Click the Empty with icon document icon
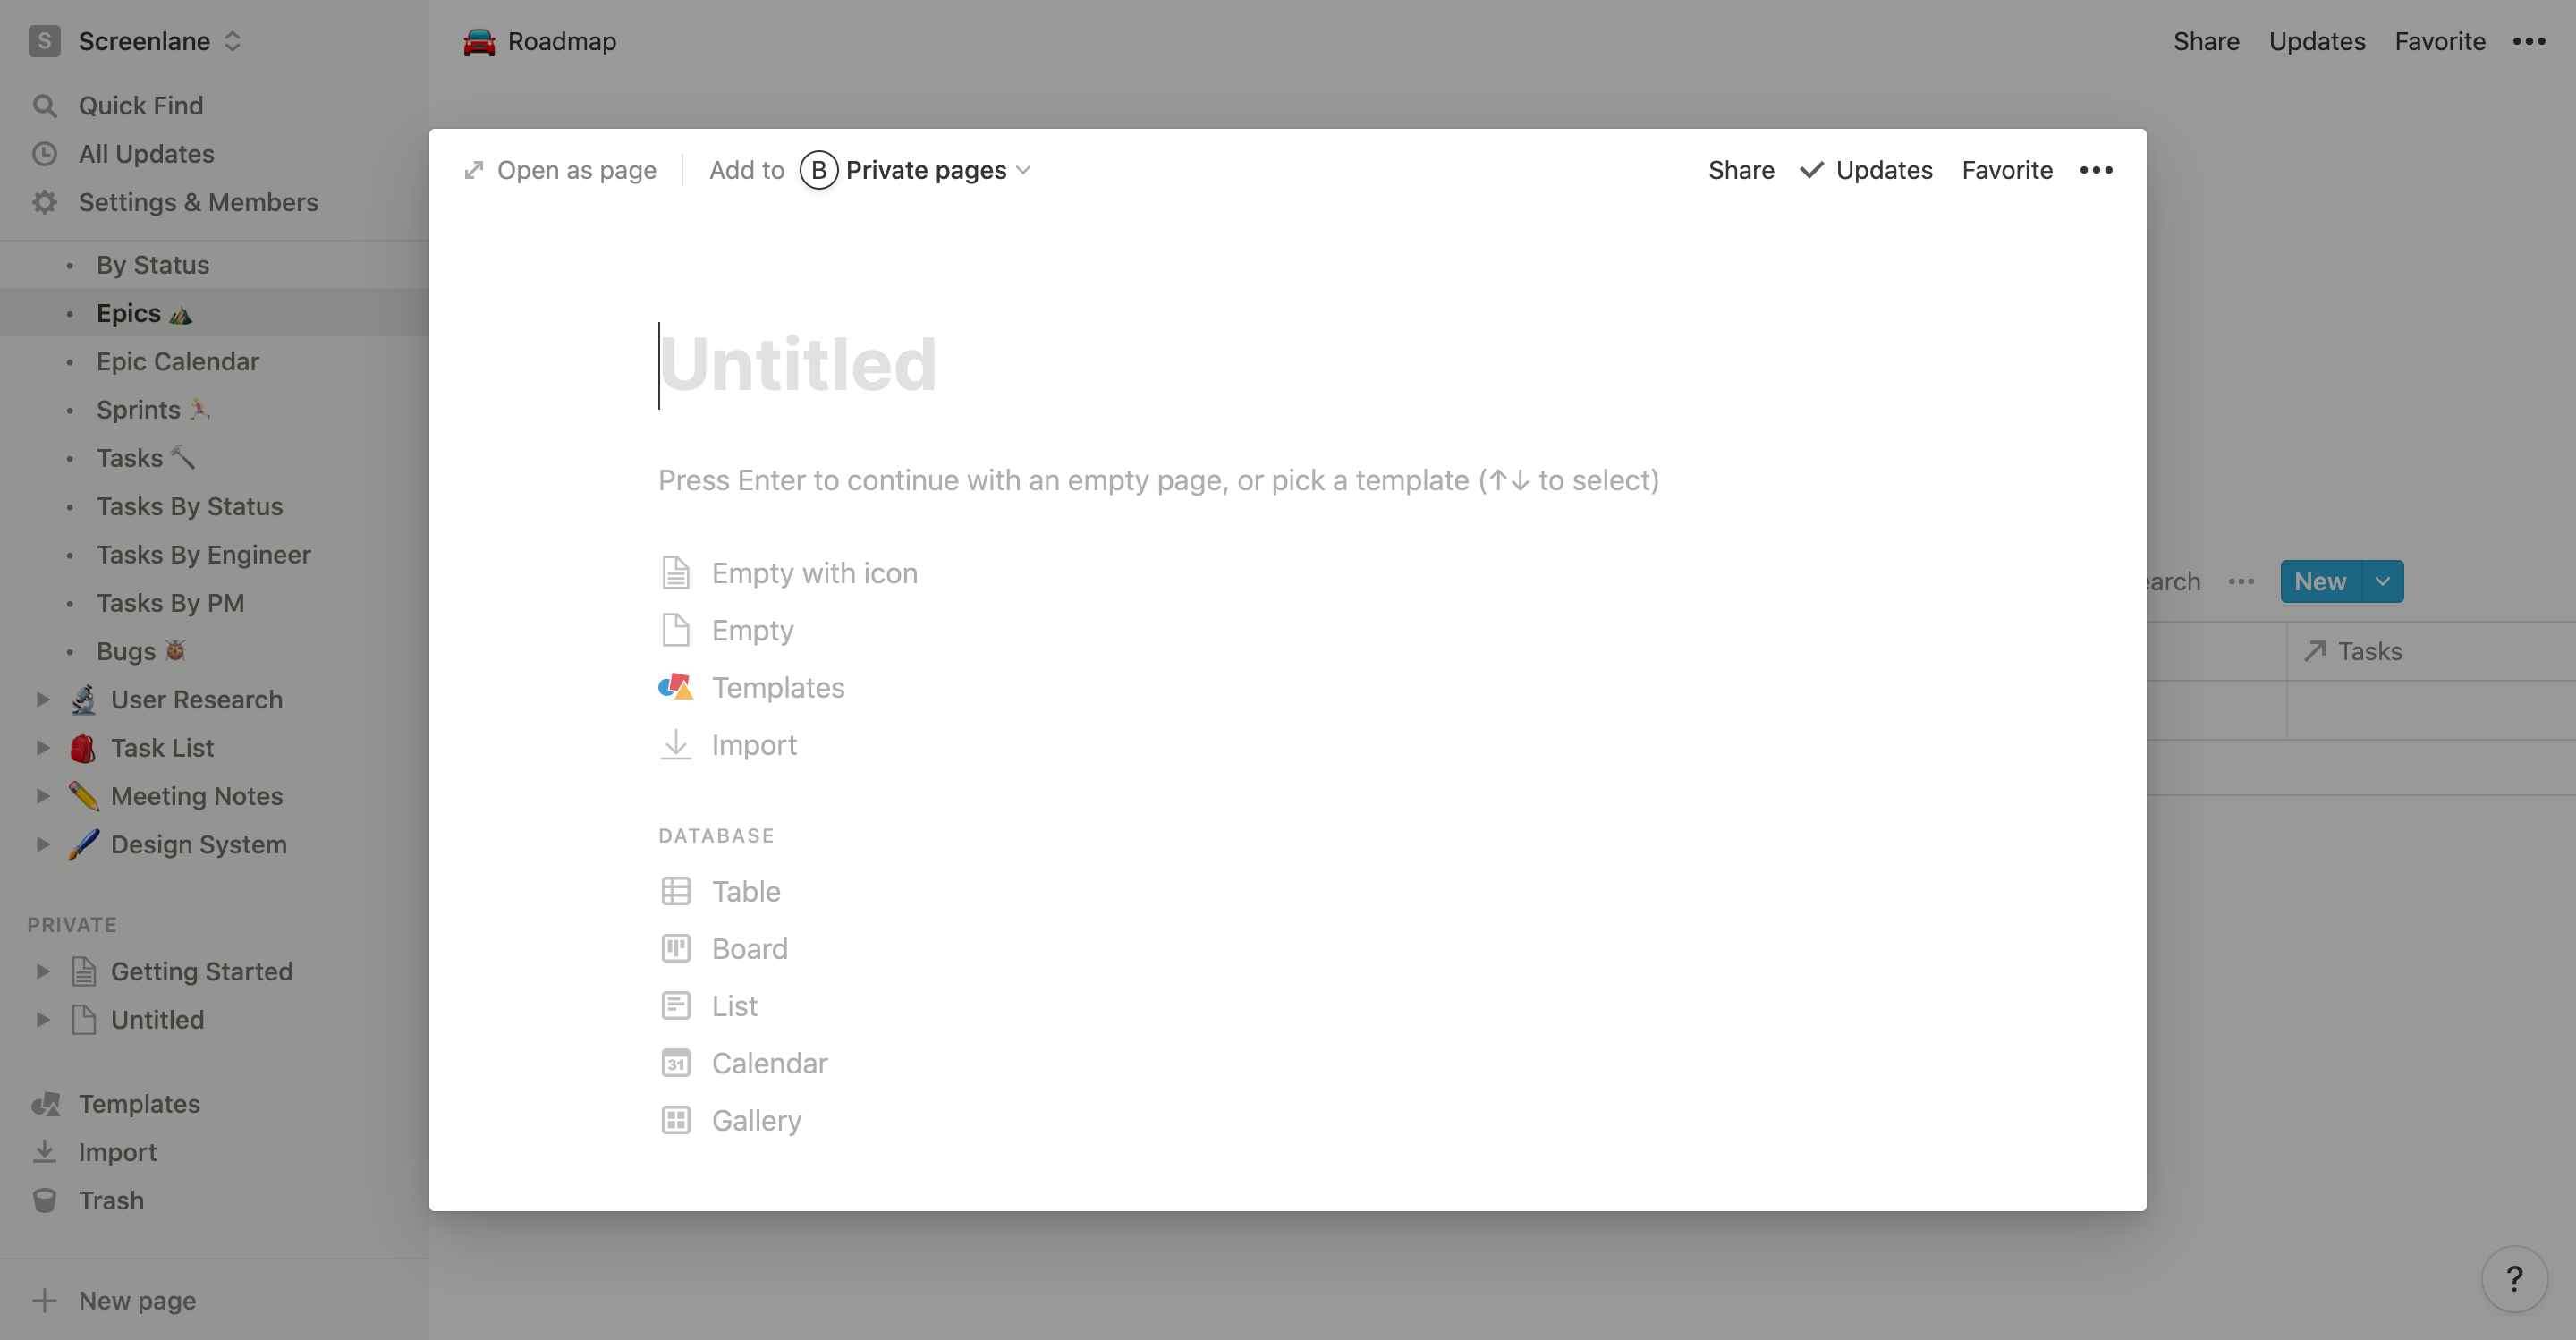 pyautogui.click(x=676, y=572)
